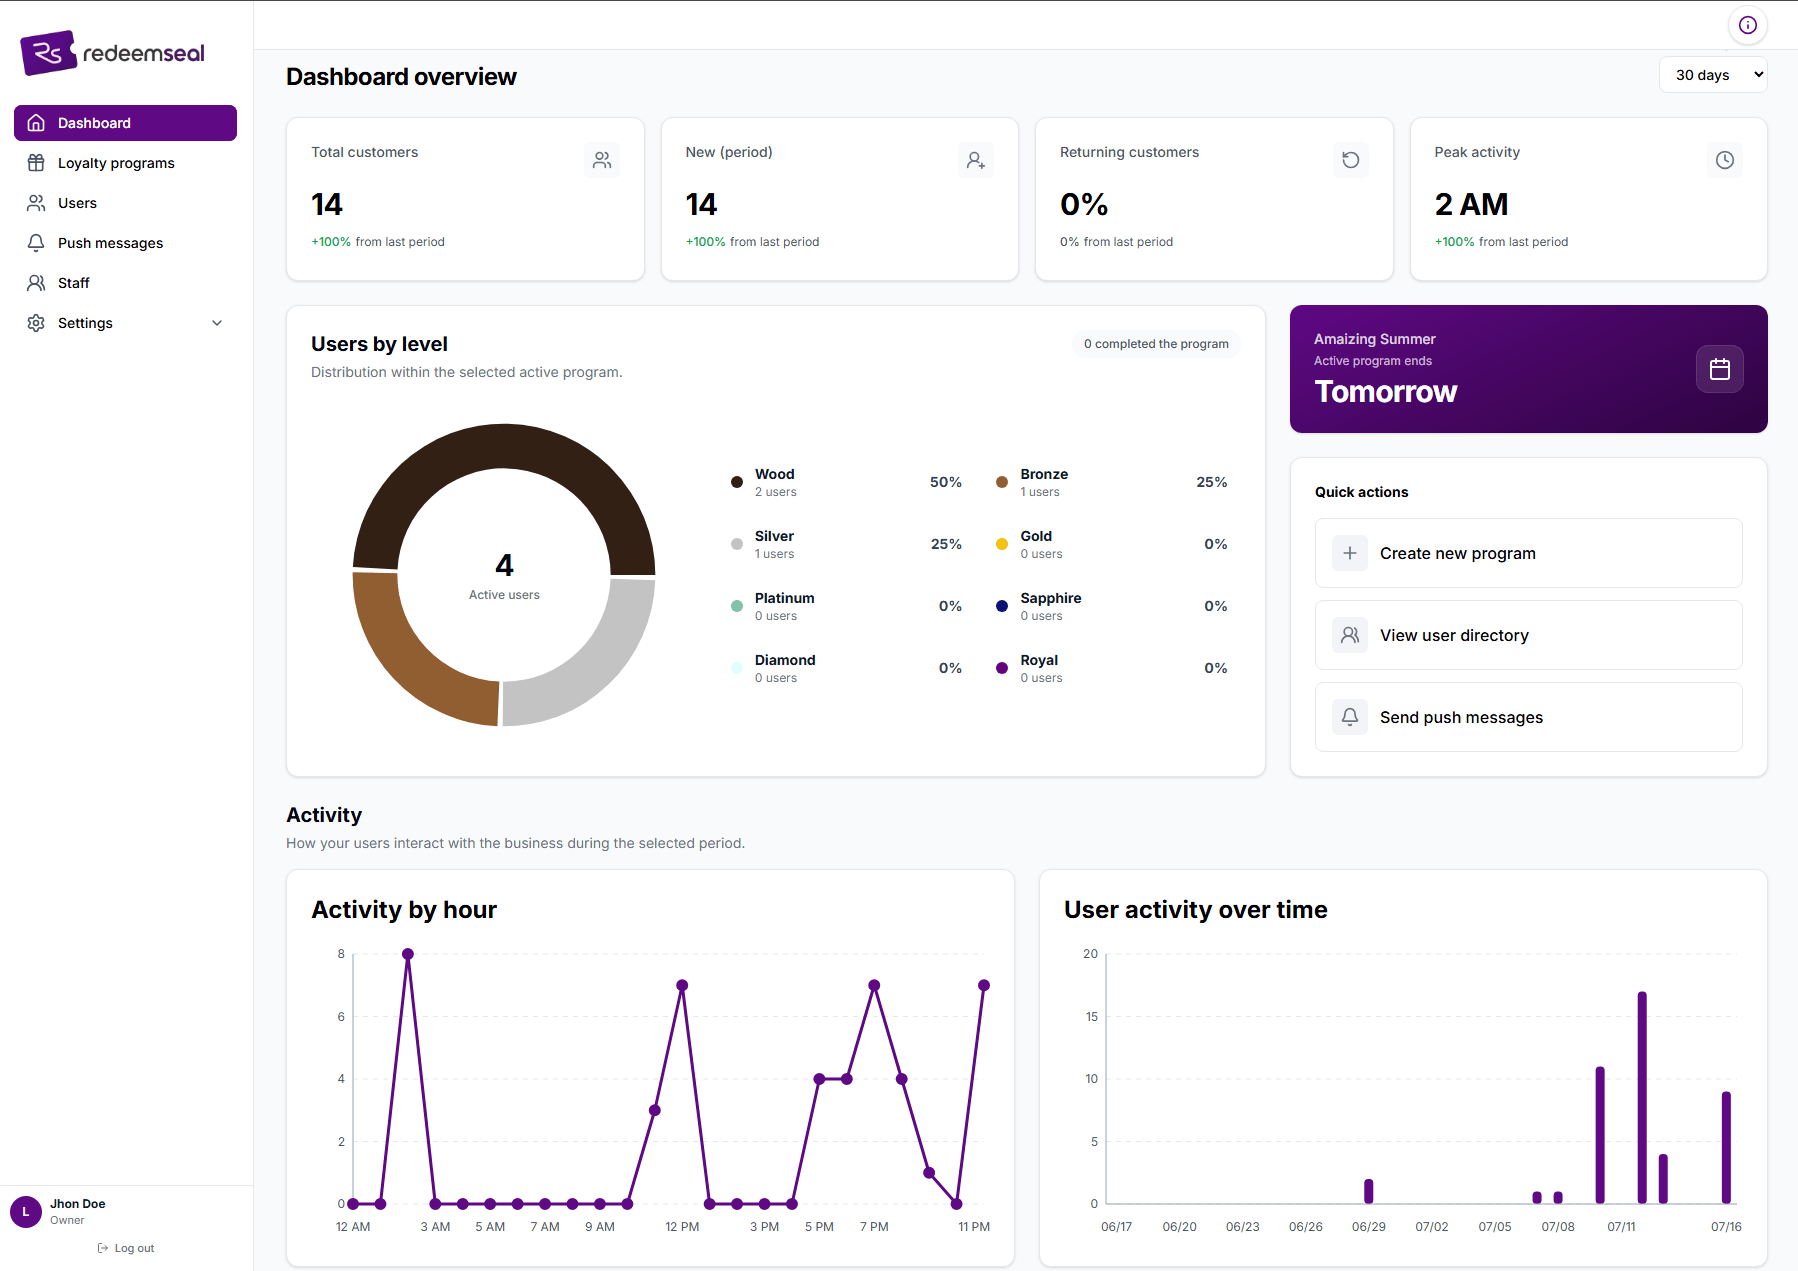Click the Silver level color dot

click(737, 544)
